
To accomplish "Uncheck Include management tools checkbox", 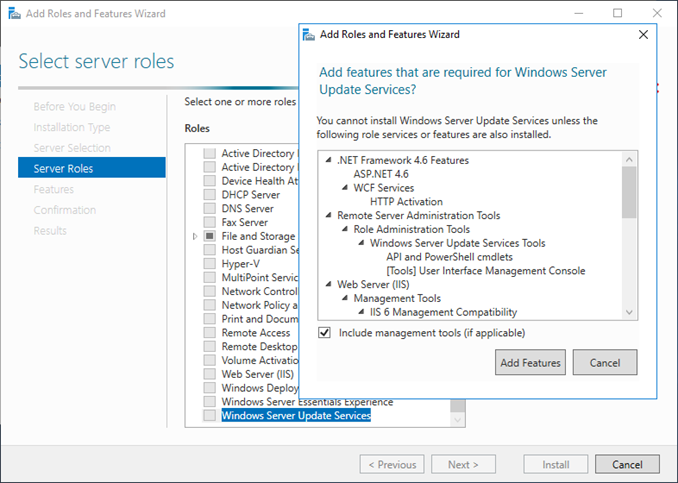I will [324, 333].
